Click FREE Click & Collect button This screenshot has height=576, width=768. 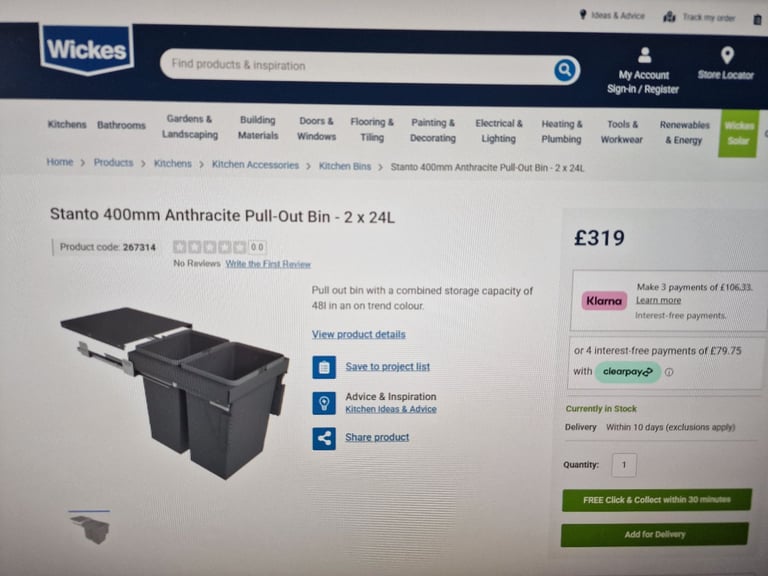tap(656, 500)
